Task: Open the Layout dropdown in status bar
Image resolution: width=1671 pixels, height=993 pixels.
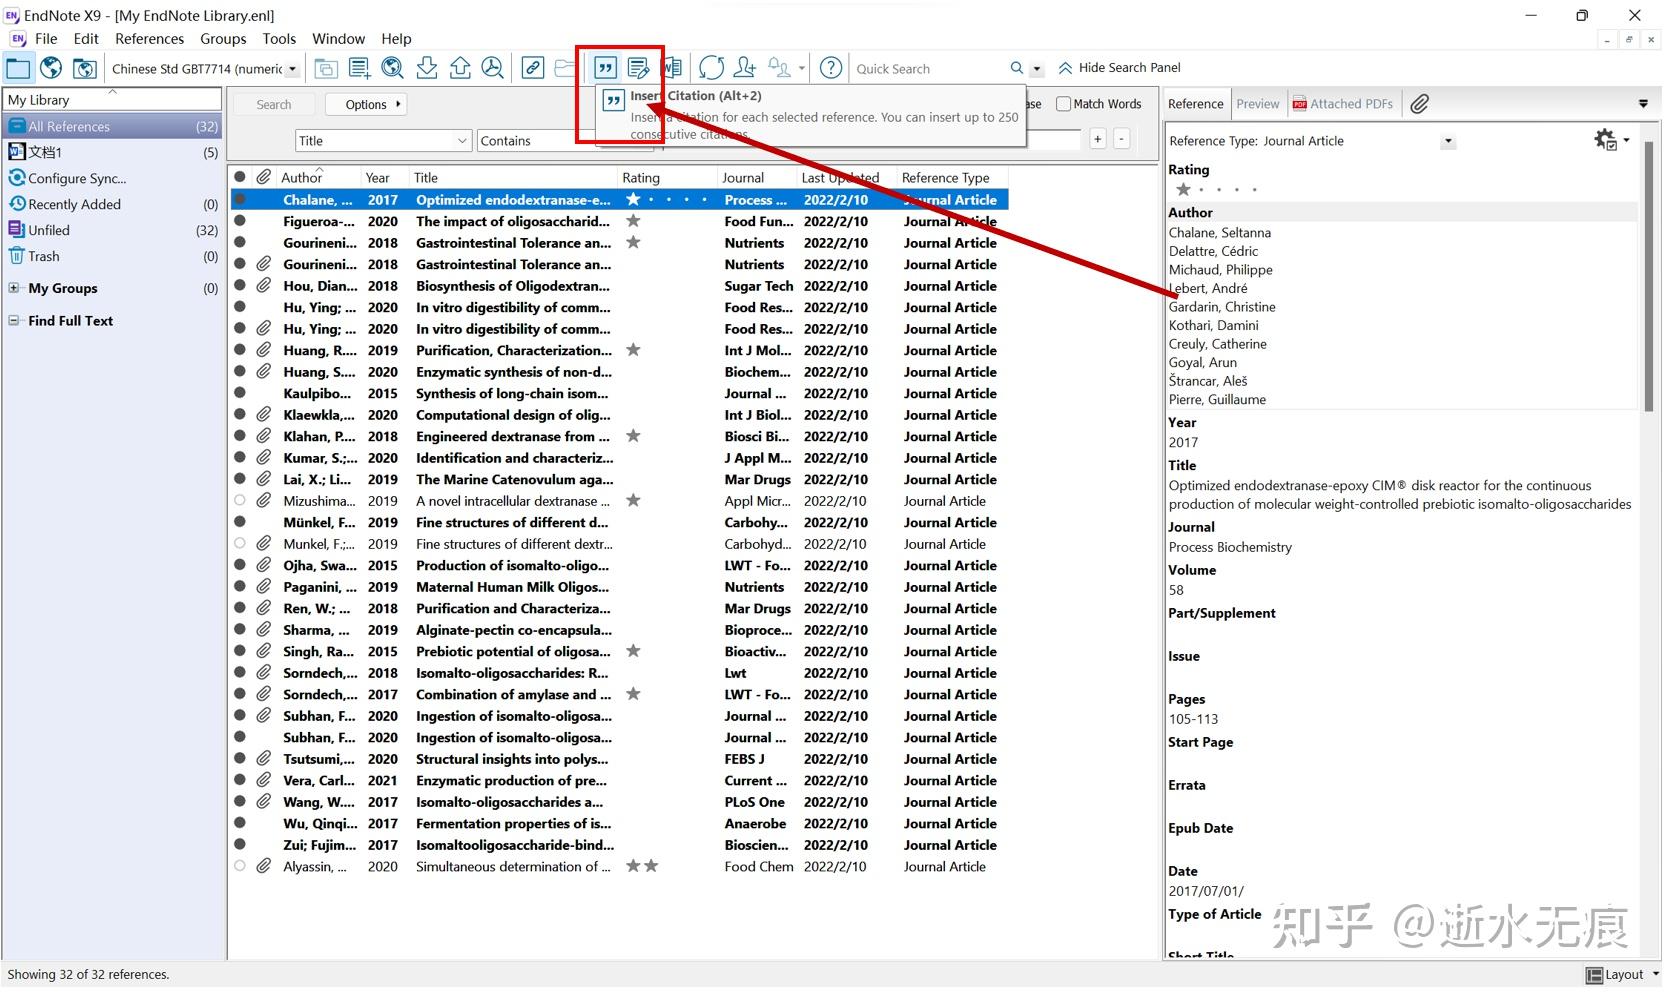Action: (x=1623, y=975)
